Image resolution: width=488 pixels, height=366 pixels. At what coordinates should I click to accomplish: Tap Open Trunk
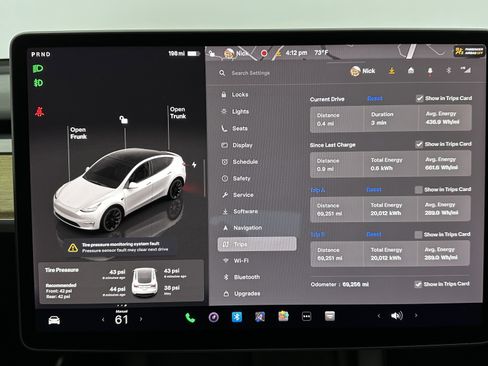click(178, 113)
